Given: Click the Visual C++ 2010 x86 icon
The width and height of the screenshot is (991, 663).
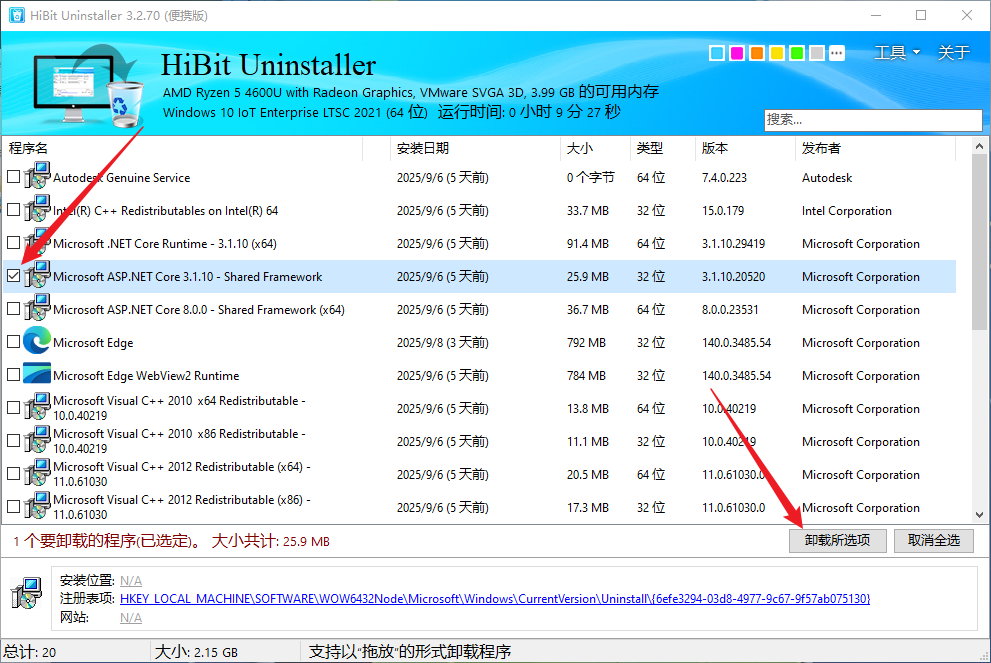Looking at the screenshot, I should pyautogui.click(x=37, y=440).
